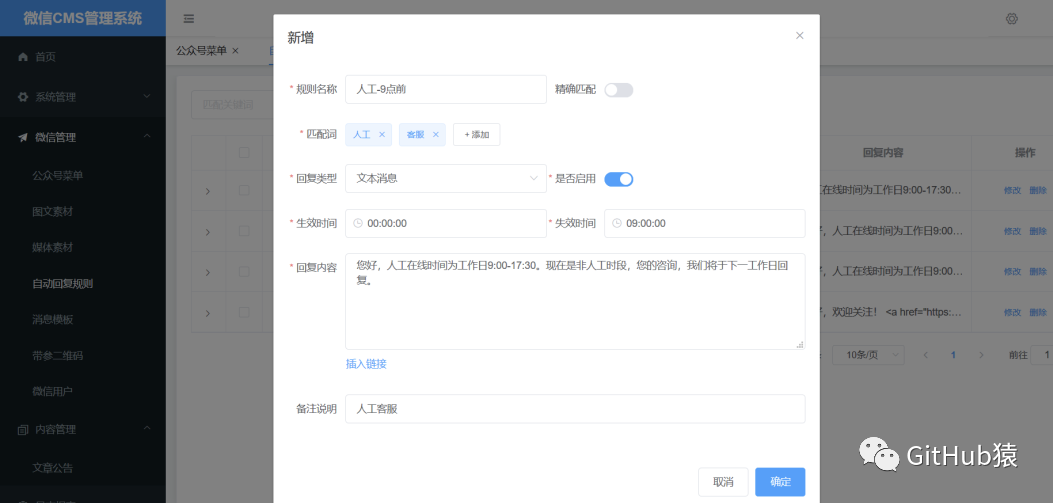Click the 回复内容 text area
Image resolution: width=1053 pixels, height=503 pixels.
click(x=575, y=301)
